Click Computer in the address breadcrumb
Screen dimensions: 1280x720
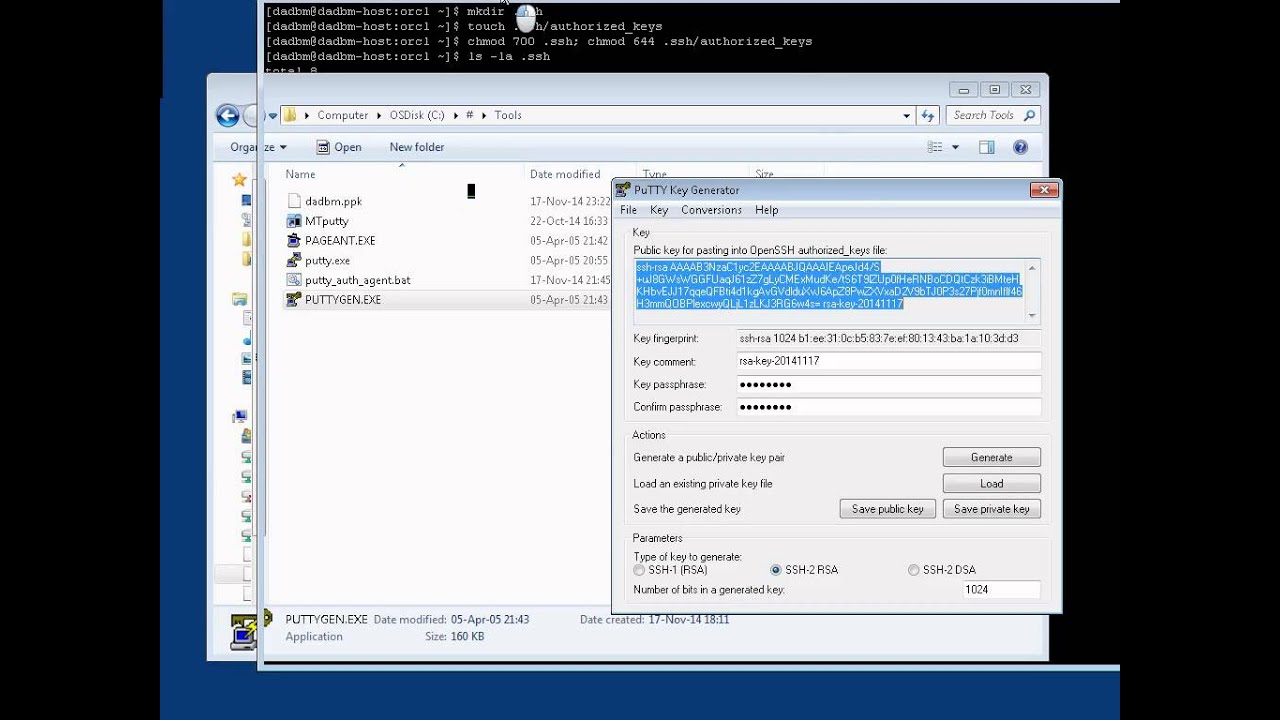[x=343, y=115]
